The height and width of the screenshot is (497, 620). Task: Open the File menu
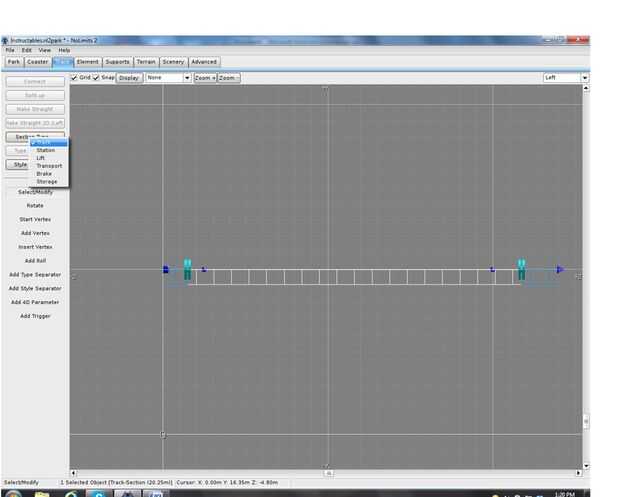[x=10, y=50]
